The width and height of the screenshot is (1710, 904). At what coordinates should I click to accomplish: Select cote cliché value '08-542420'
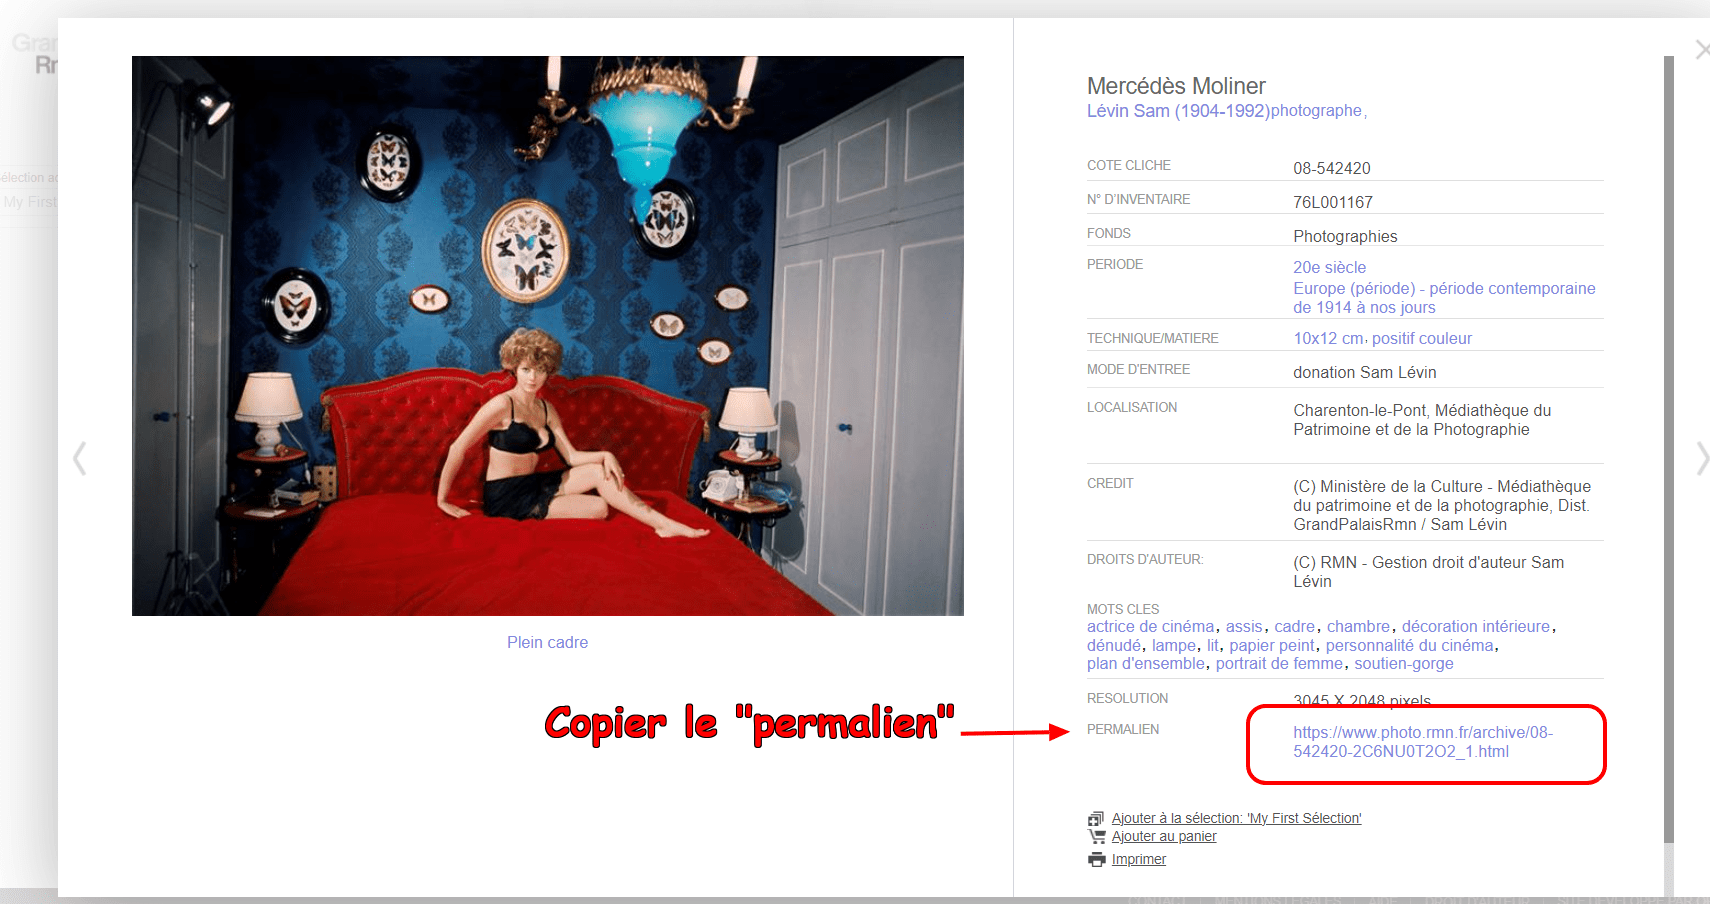click(1332, 169)
